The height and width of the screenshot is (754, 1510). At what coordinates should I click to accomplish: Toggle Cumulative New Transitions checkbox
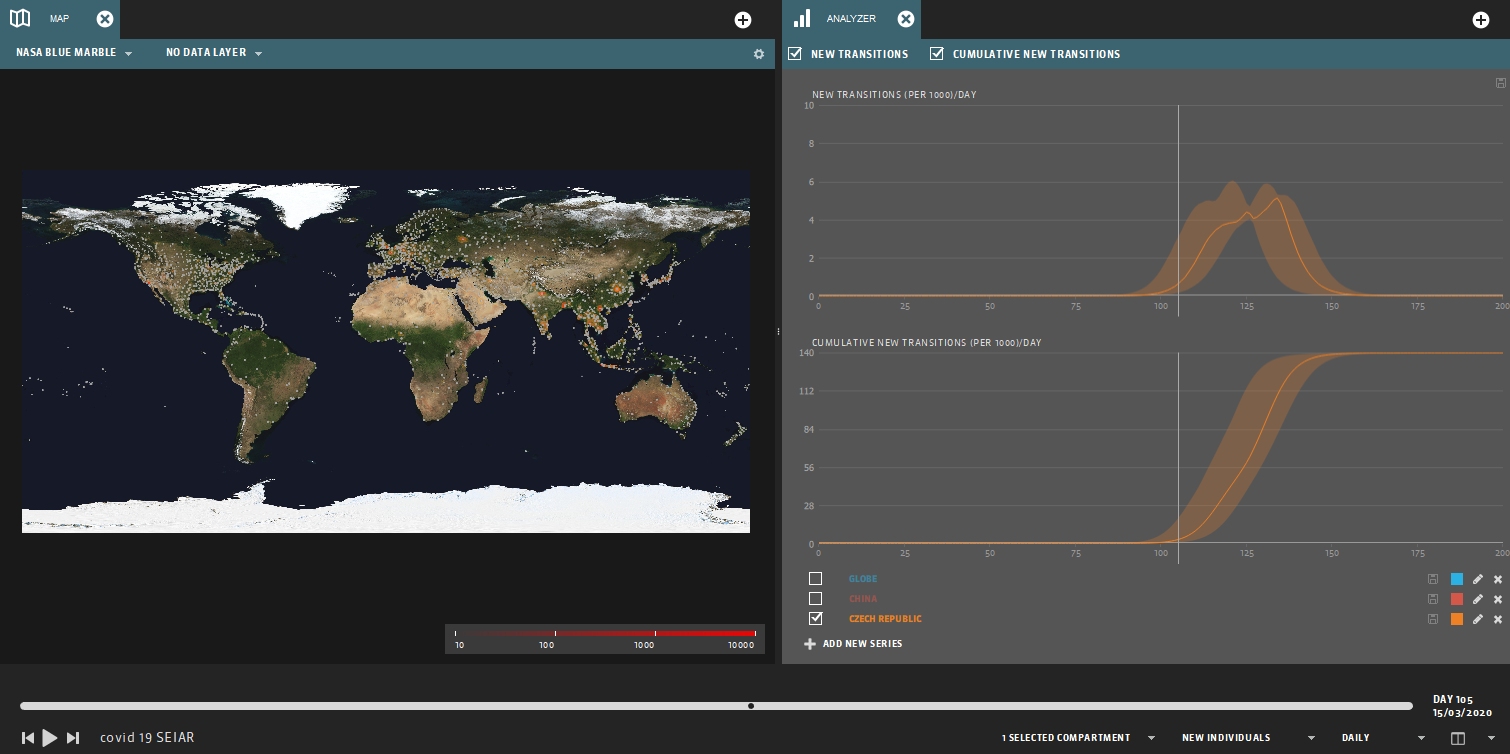937,54
